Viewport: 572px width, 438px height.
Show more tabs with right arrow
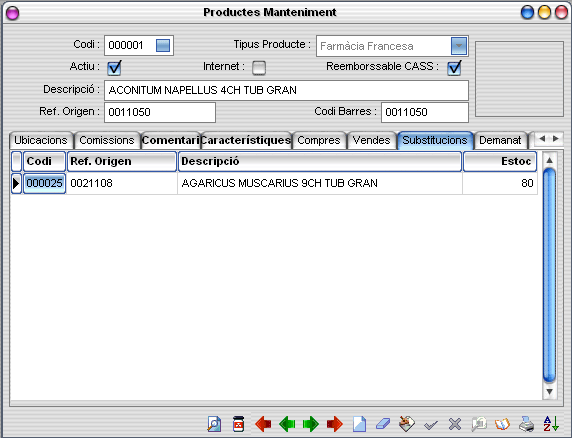point(556,139)
